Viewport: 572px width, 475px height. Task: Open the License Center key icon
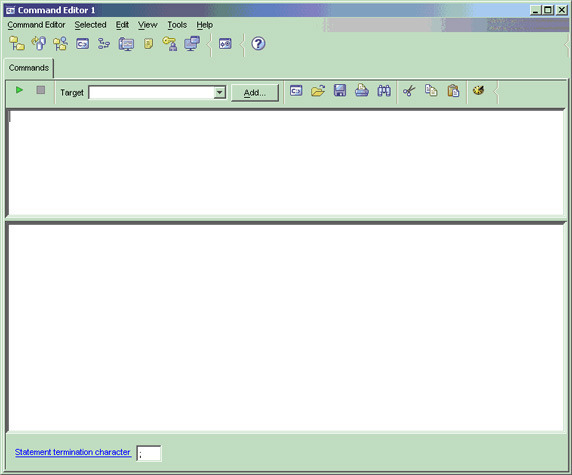pyautogui.click(x=170, y=44)
